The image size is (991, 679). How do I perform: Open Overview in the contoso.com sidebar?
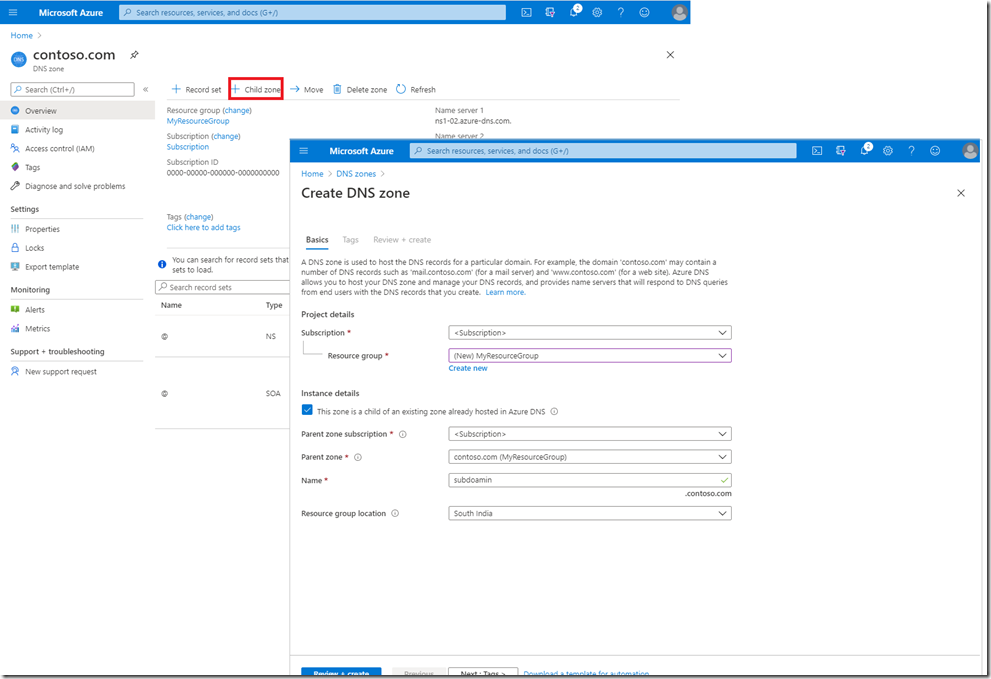77,111
